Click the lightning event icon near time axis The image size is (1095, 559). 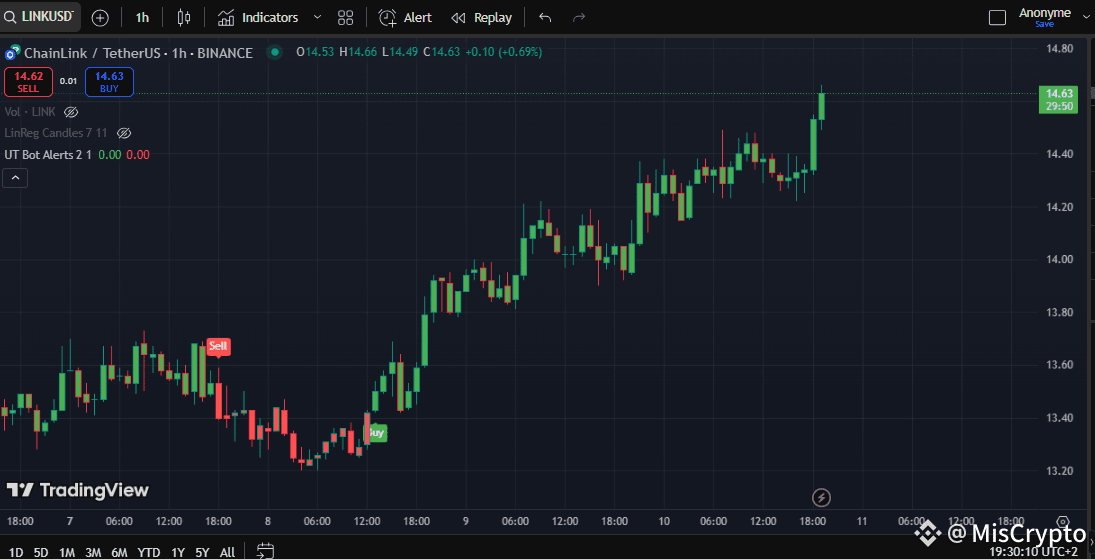821,498
